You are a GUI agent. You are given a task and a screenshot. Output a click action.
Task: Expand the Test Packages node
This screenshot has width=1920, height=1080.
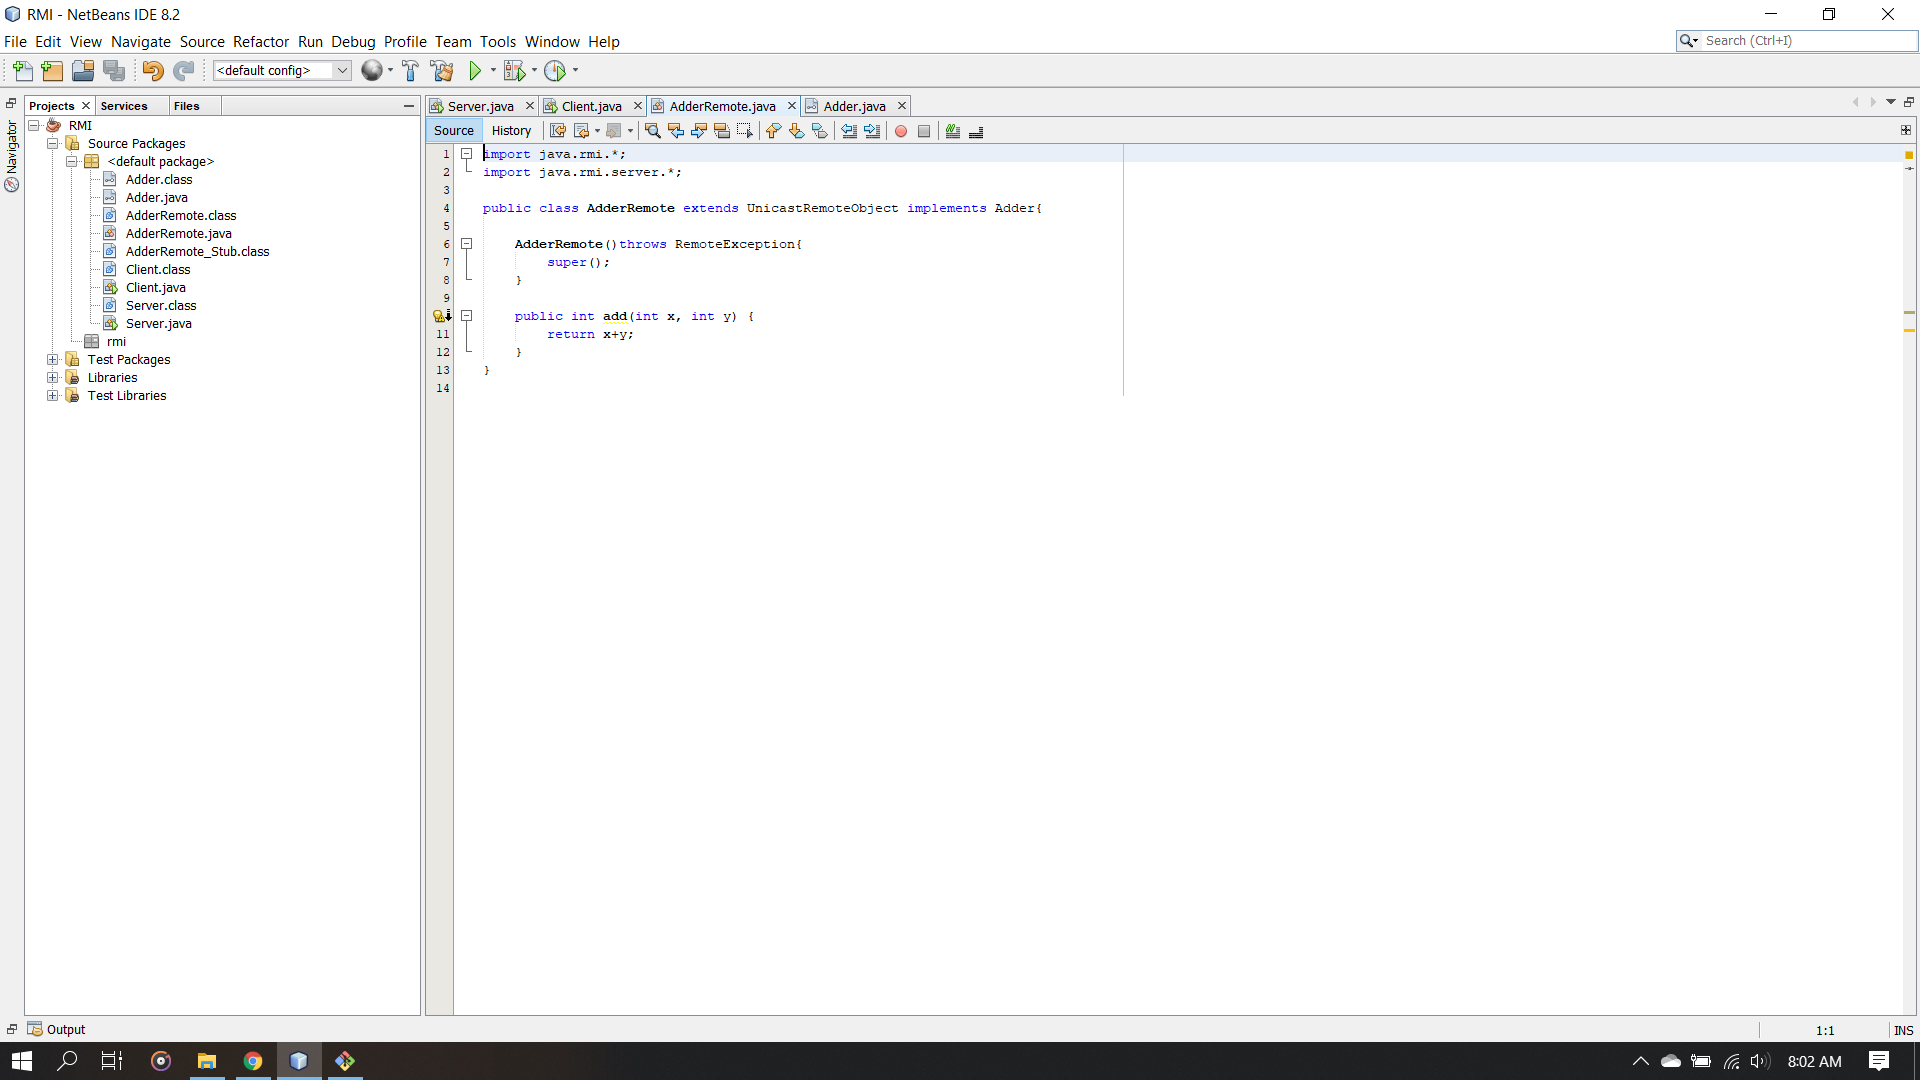52,359
